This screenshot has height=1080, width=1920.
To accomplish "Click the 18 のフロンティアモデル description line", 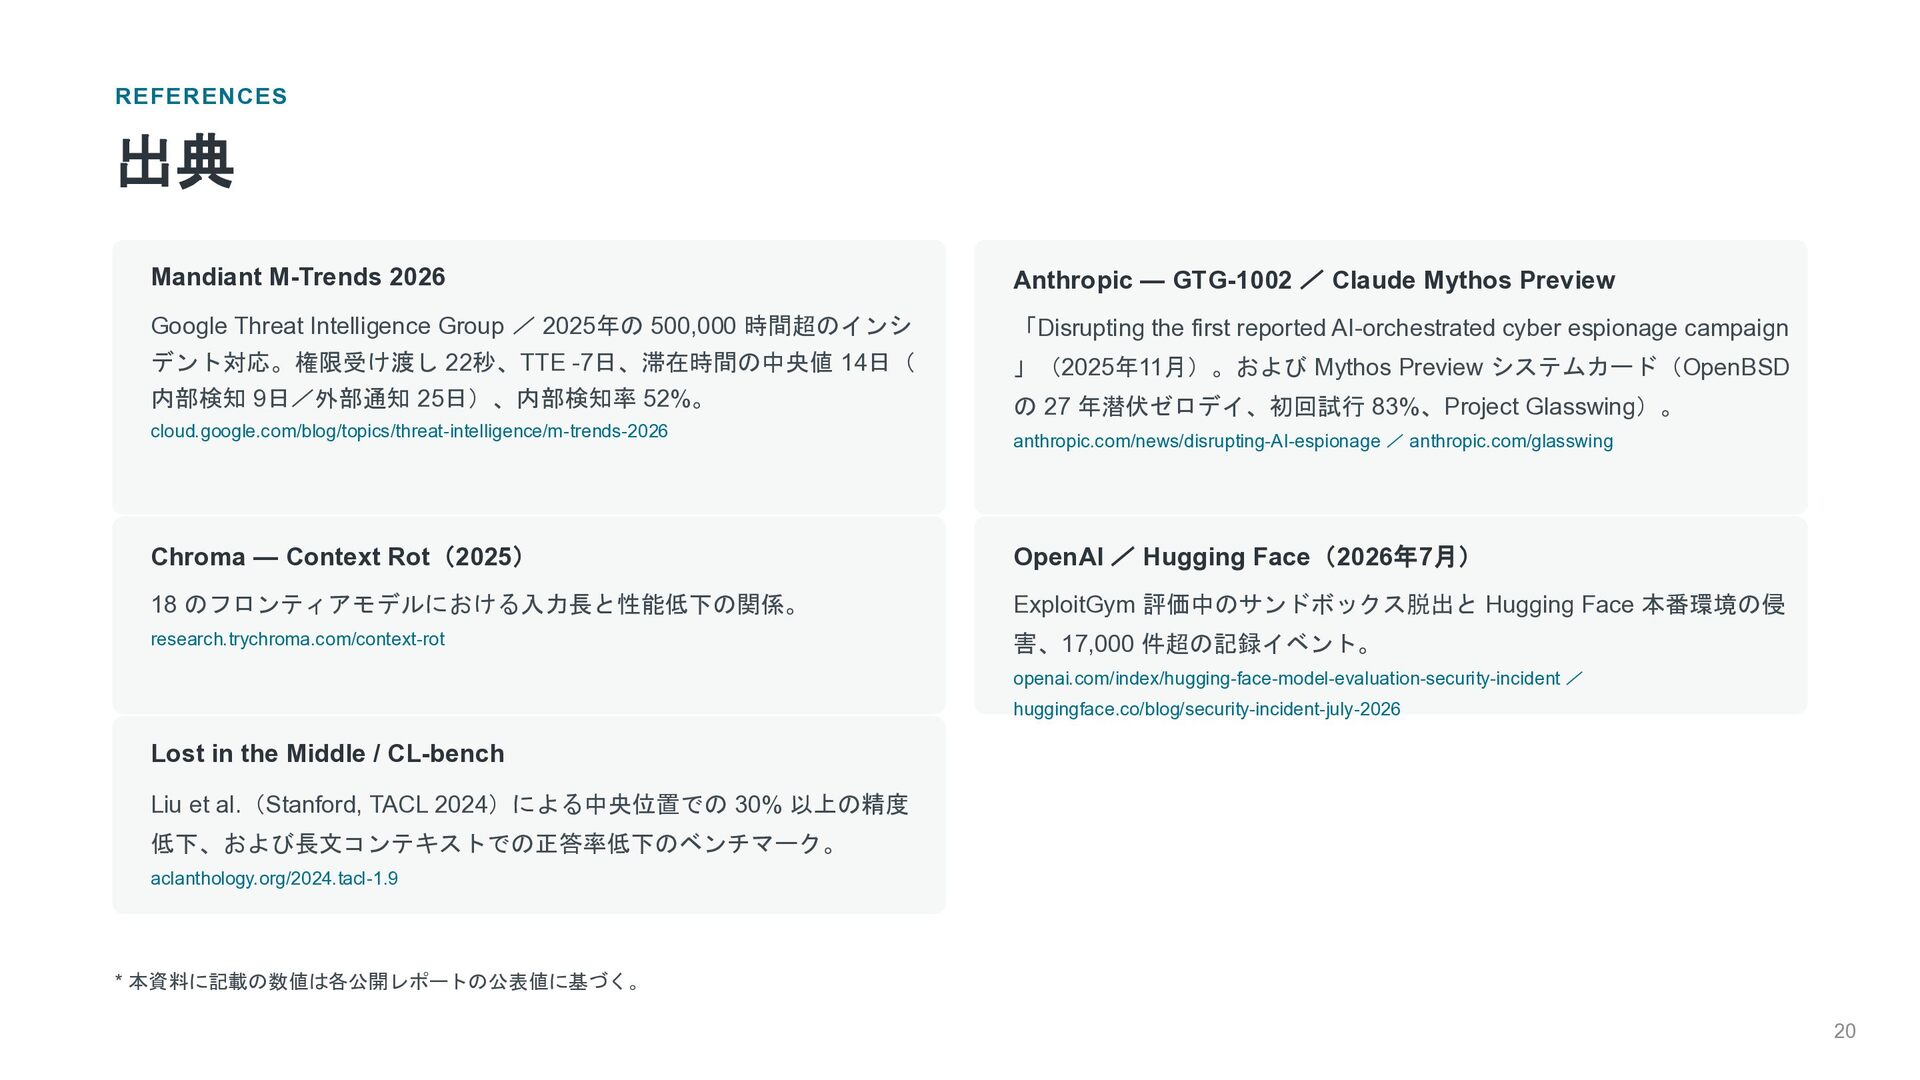I will 478,604.
